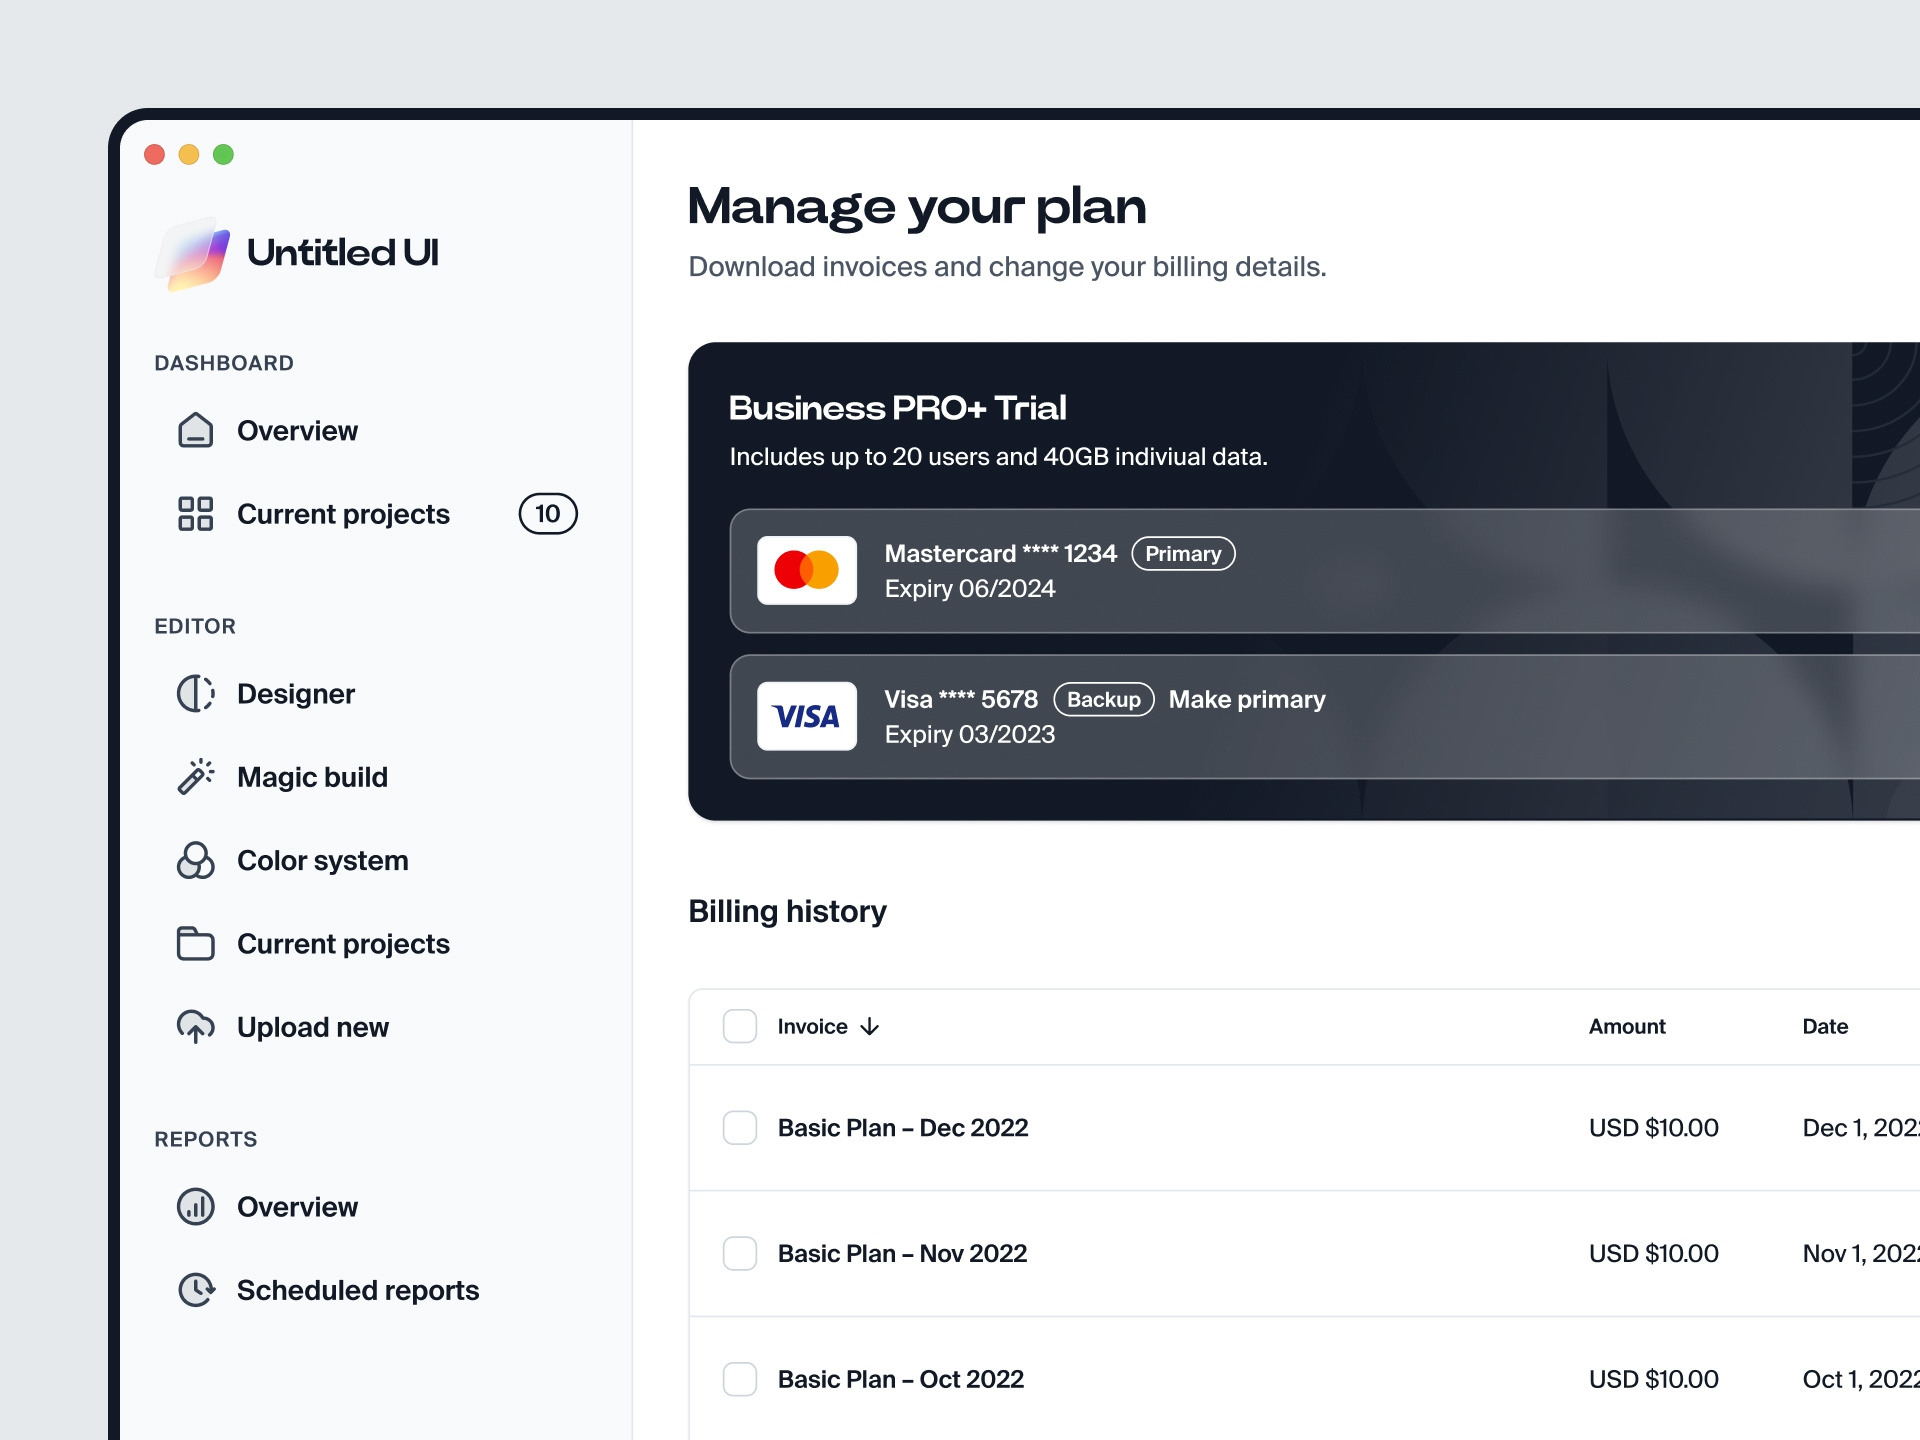Toggle the Invoice column sort arrow

point(869,1027)
